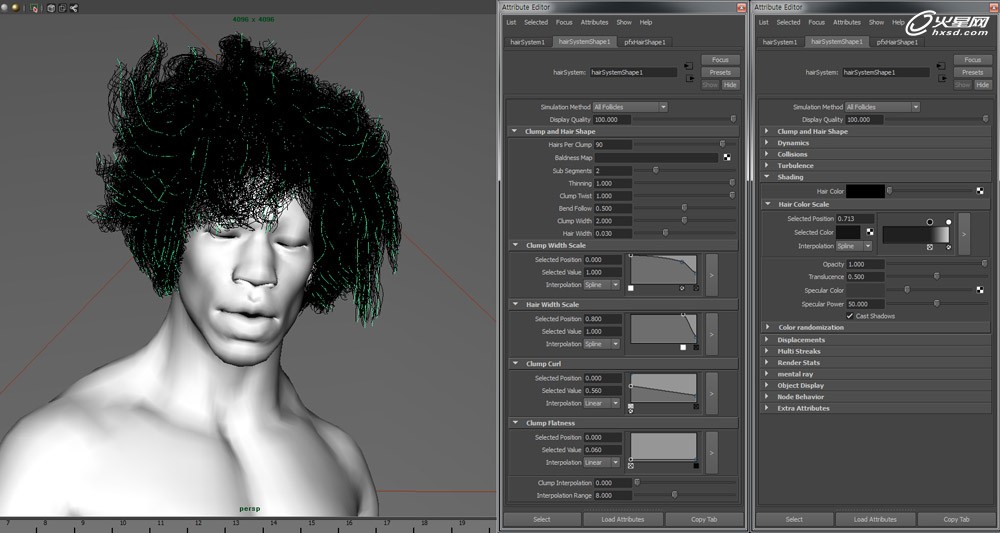This screenshot has width=1000, height=533.
Task: Open the Clump Curl ramp expand arrow
Action: click(x=711, y=391)
